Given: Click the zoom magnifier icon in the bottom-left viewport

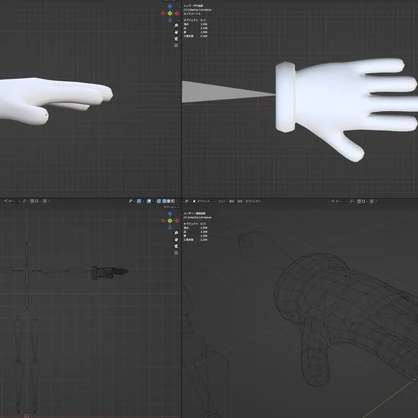Looking at the screenshot, I should tap(176, 233).
